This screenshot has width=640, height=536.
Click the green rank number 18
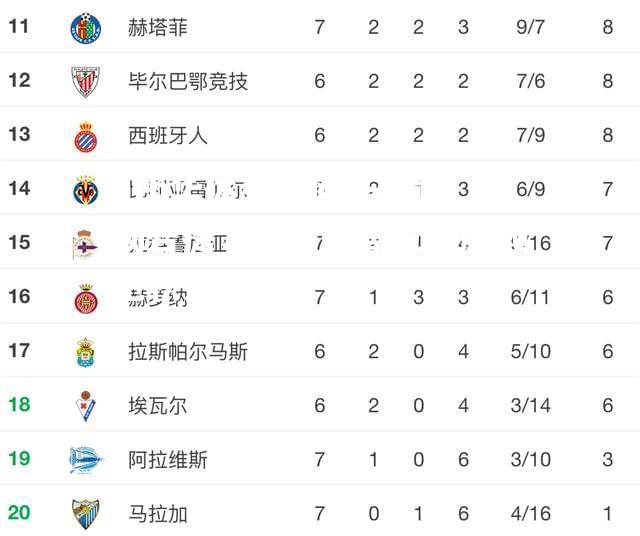coord(19,405)
